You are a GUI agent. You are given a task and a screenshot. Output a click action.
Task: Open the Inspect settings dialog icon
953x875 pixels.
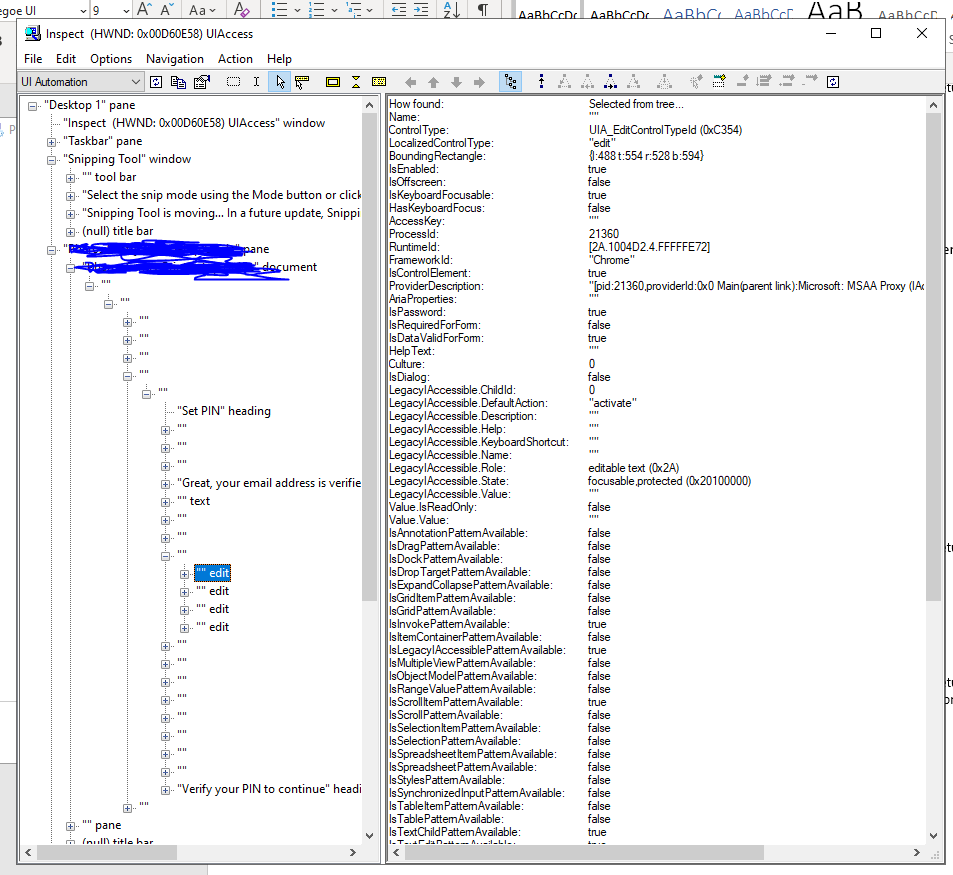[x=202, y=82]
